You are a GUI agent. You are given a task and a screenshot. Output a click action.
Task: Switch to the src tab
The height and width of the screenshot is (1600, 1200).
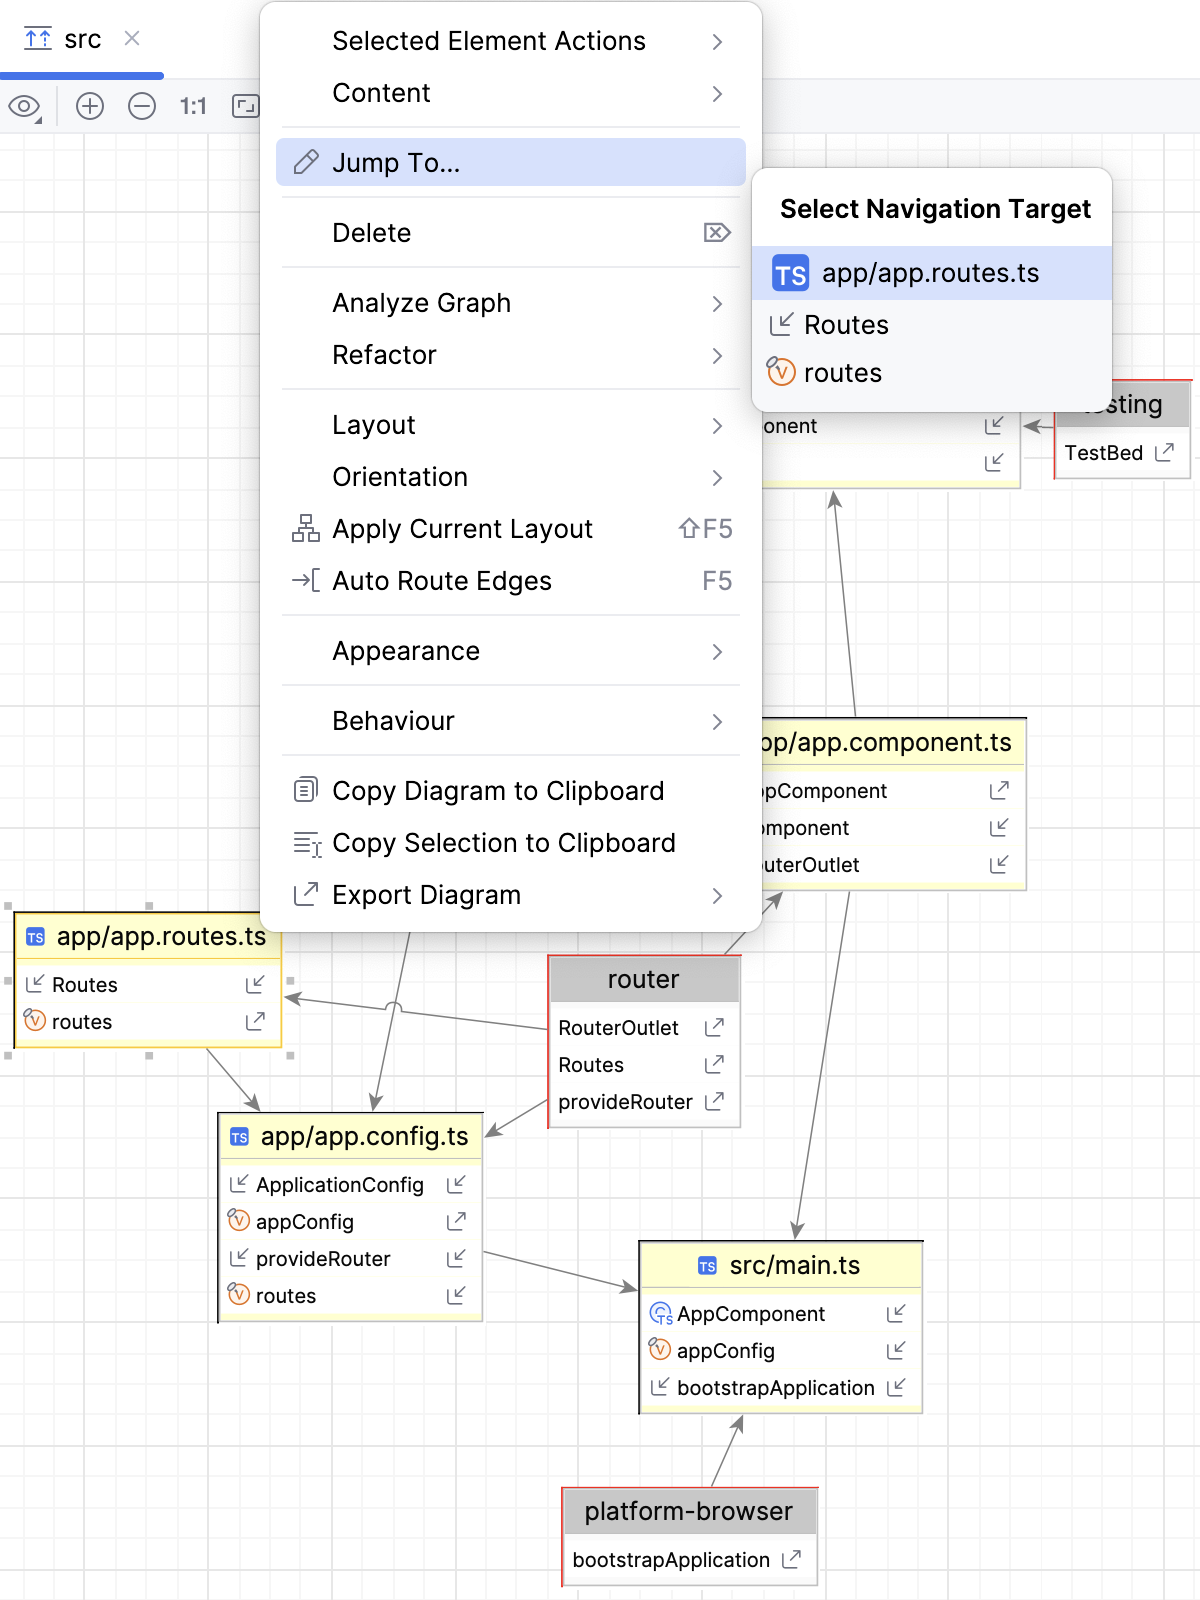click(x=82, y=39)
